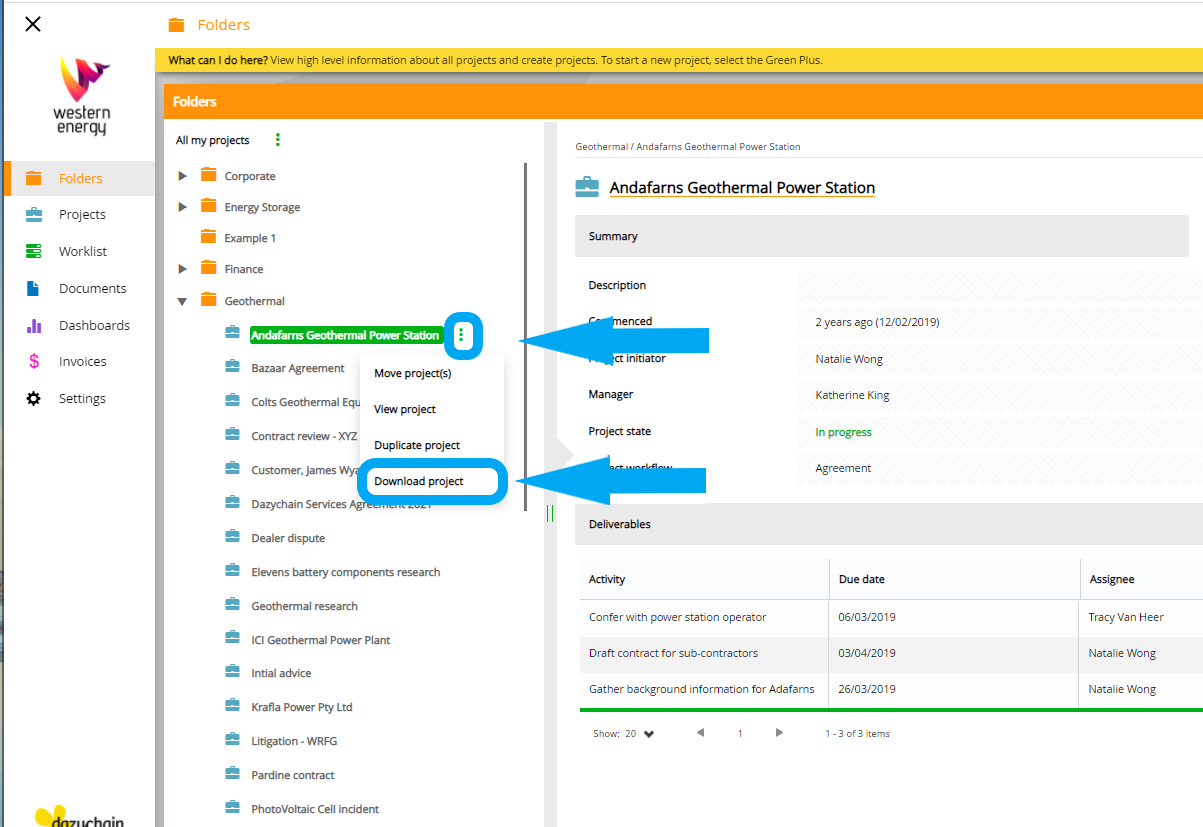Open the Show items-per-page dropdown
Viewport: 1203px width, 827px height.
click(649, 734)
